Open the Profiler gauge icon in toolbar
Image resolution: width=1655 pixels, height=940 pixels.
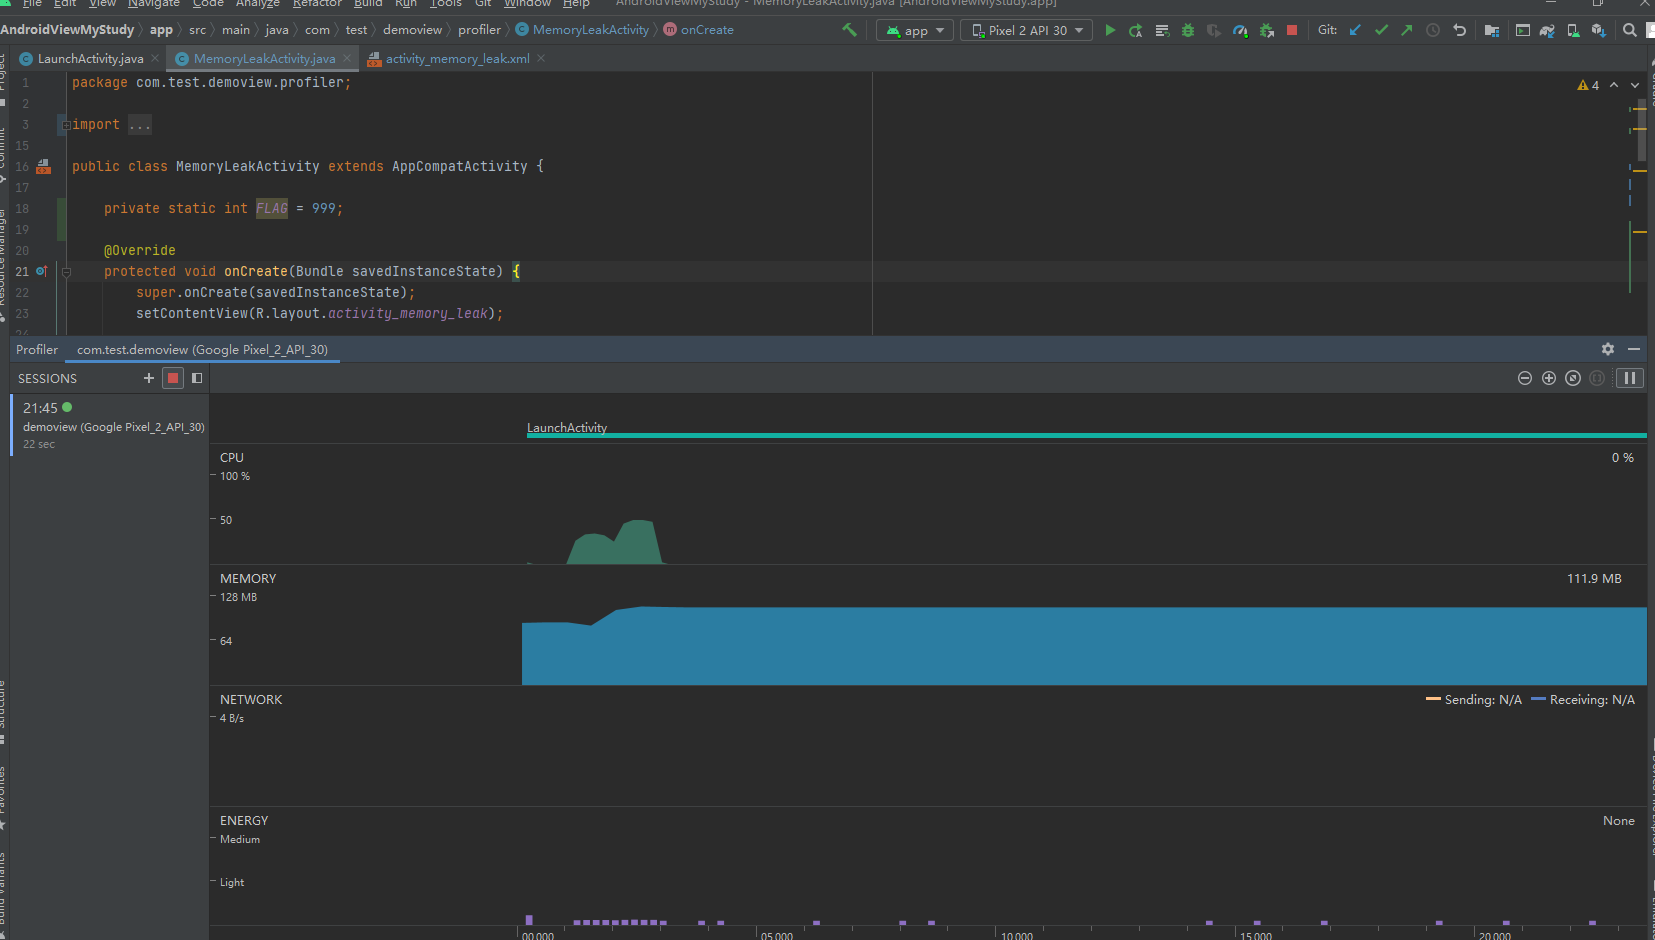click(x=1240, y=30)
